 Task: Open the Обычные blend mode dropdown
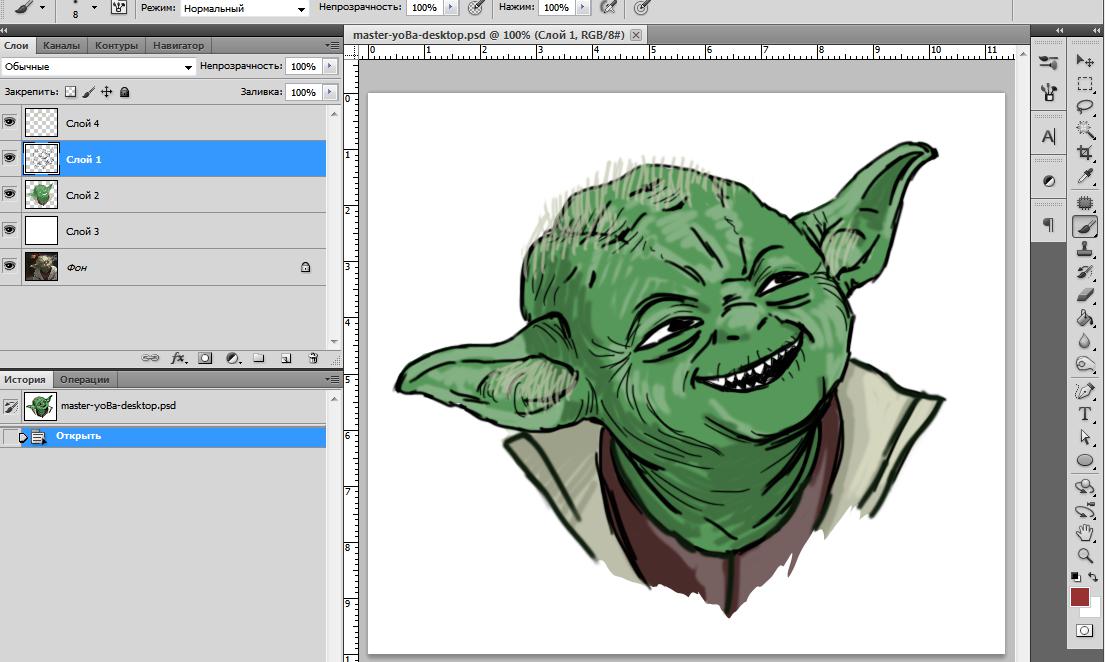click(98, 67)
